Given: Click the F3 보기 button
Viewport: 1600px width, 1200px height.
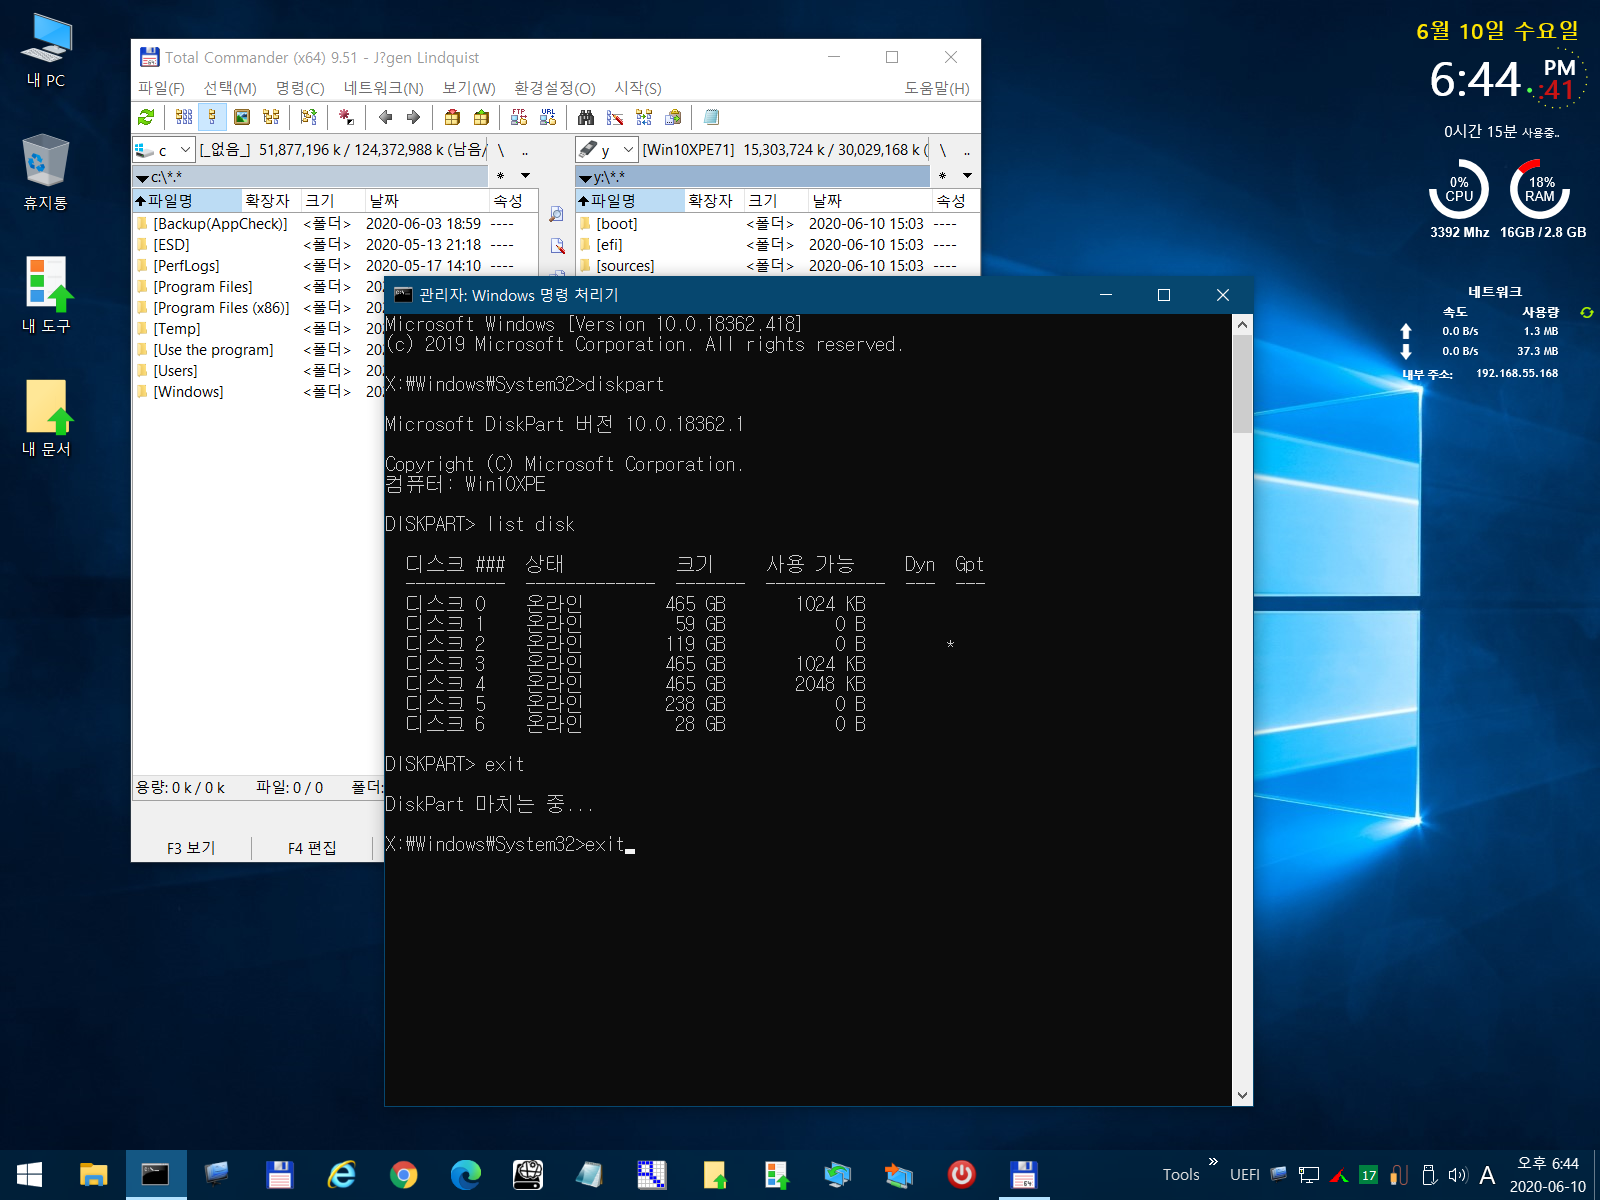Looking at the screenshot, I should click(191, 848).
